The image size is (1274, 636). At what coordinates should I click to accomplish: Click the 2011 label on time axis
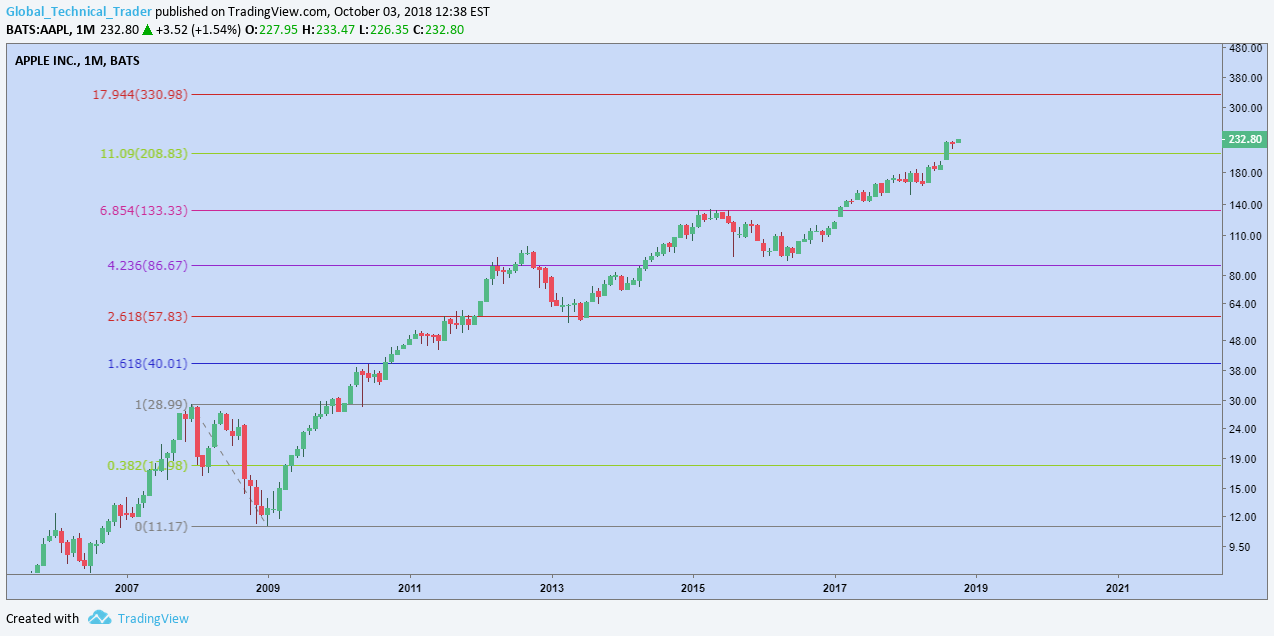(410, 589)
